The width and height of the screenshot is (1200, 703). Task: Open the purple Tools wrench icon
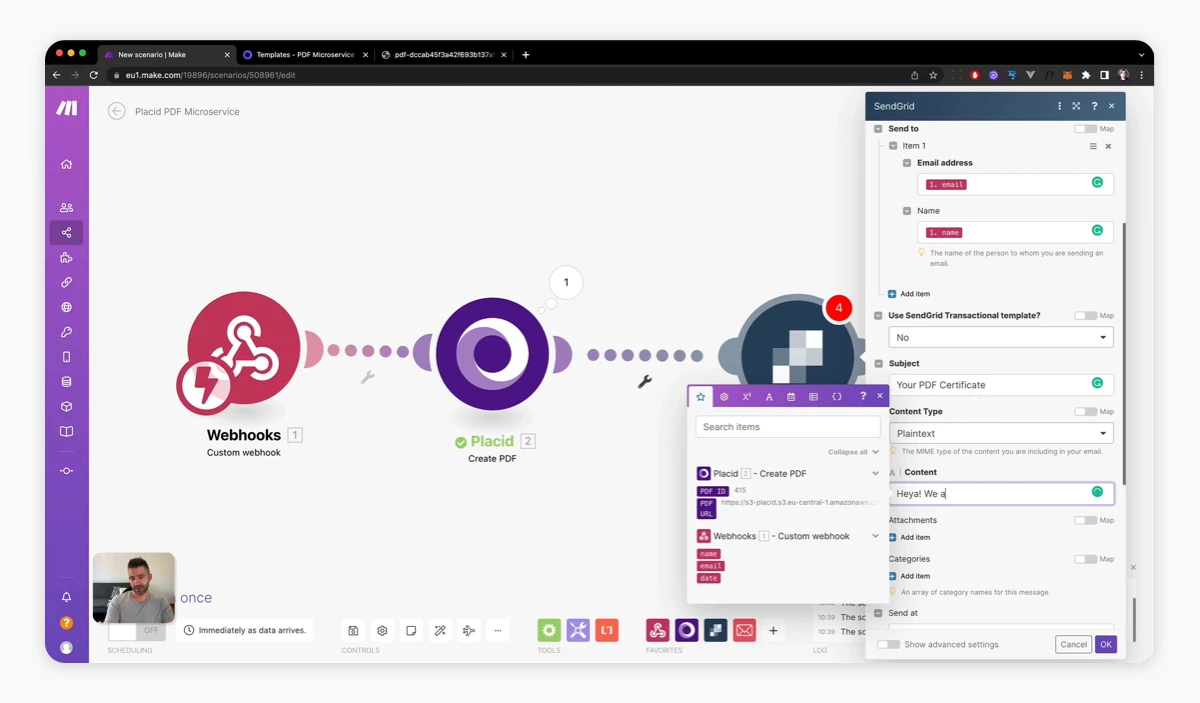click(578, 630)
